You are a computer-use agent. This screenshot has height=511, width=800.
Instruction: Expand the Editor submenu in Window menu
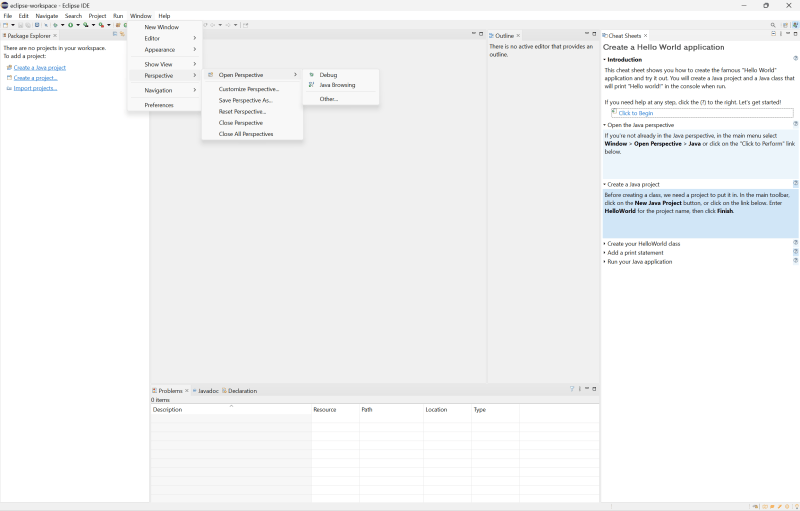pos(165,38)
